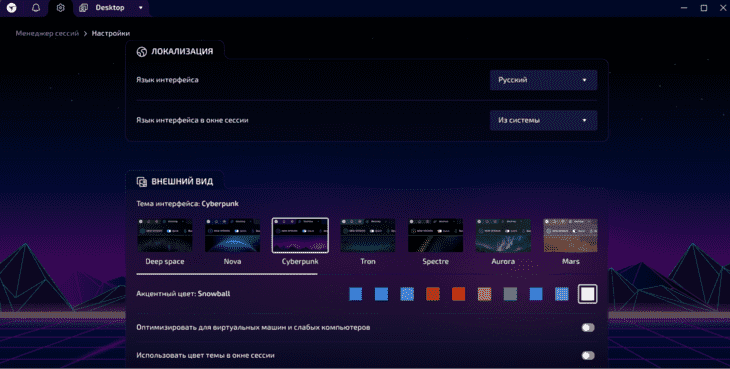Open the Язык интерфейса dropdown showing Русский

click(x=543, y=80)
